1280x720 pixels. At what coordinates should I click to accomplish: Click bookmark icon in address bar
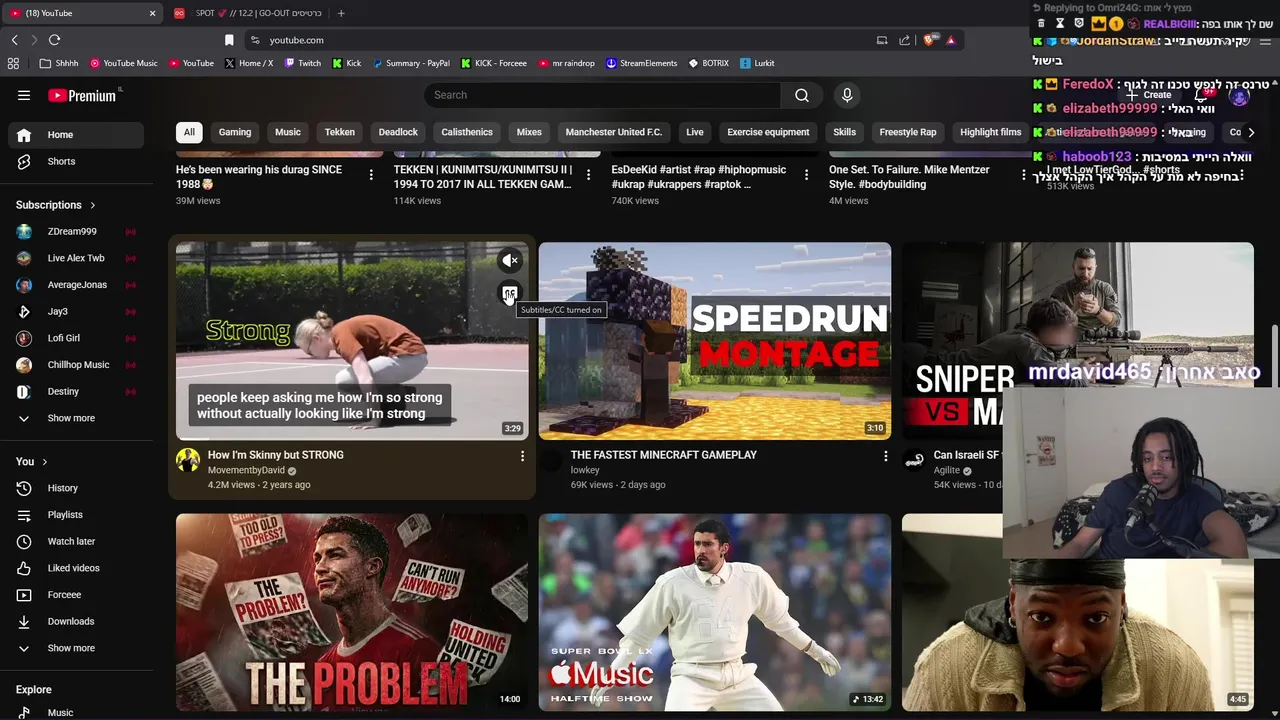point(229,40)
